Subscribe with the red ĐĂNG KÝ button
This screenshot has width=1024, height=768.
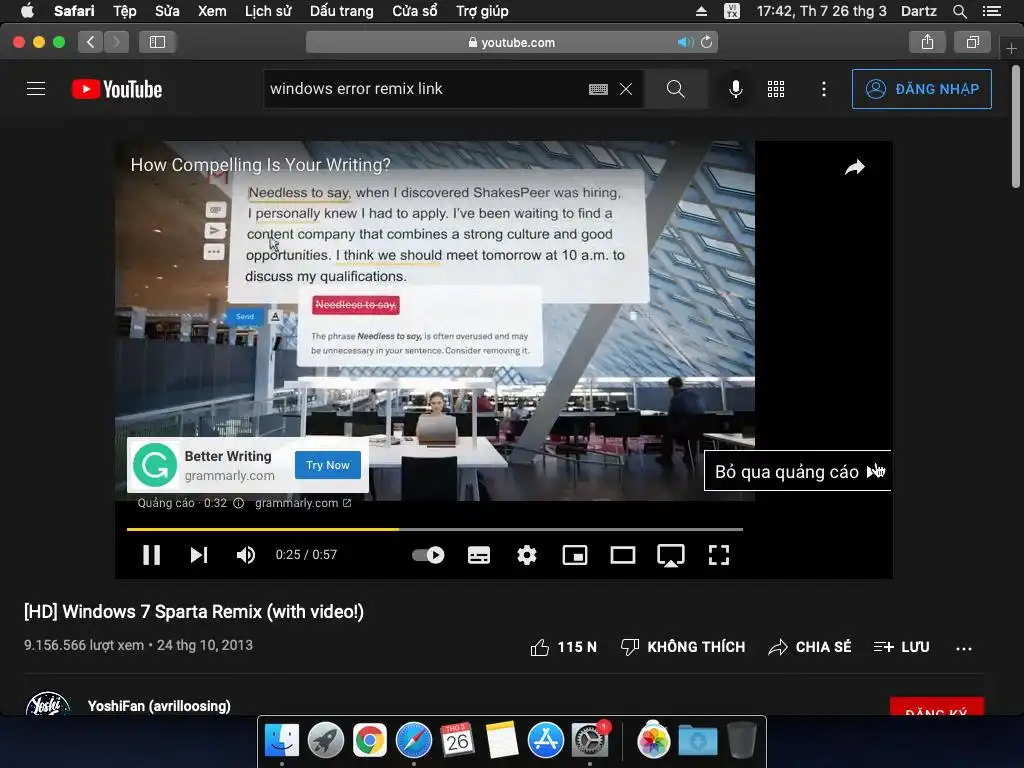point(936,707)
